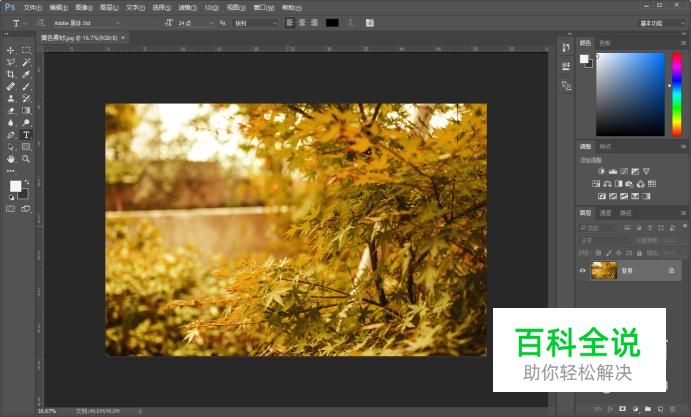Select the Blur tool
Image resolution: width=691 pixels, height=417 pixels.
click(11, 123)
